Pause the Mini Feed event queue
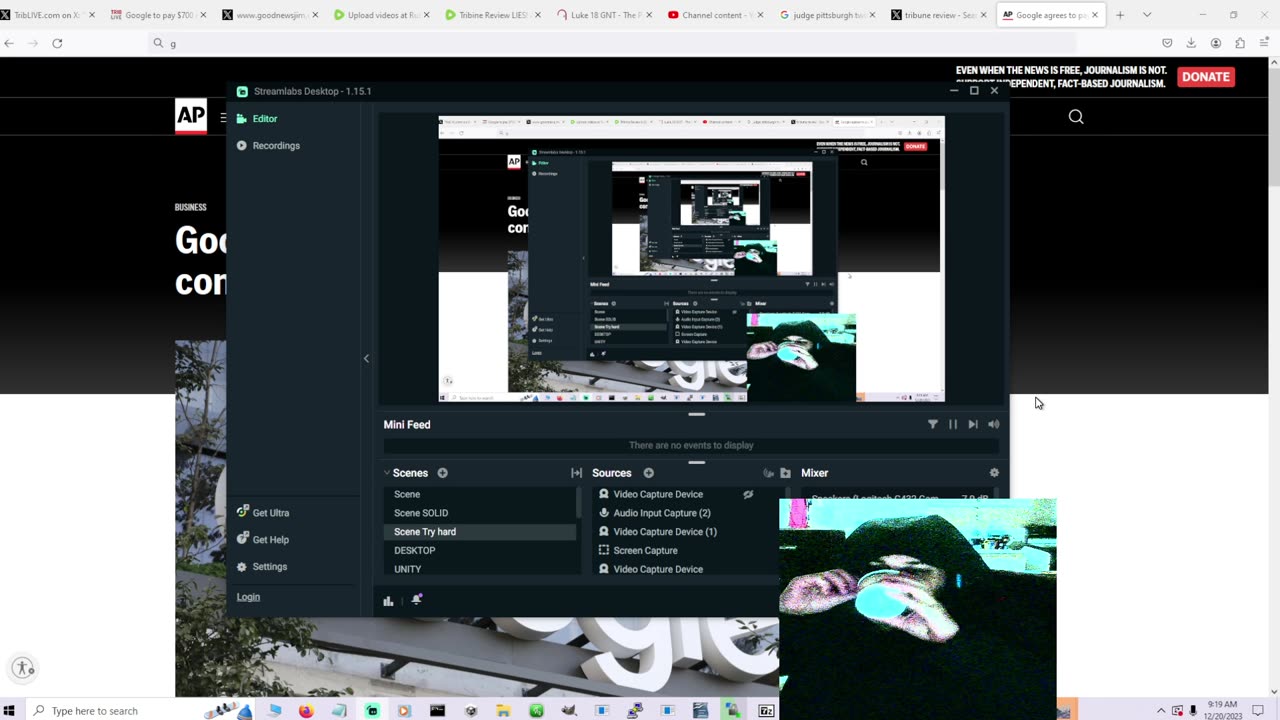 coord(953,424)
